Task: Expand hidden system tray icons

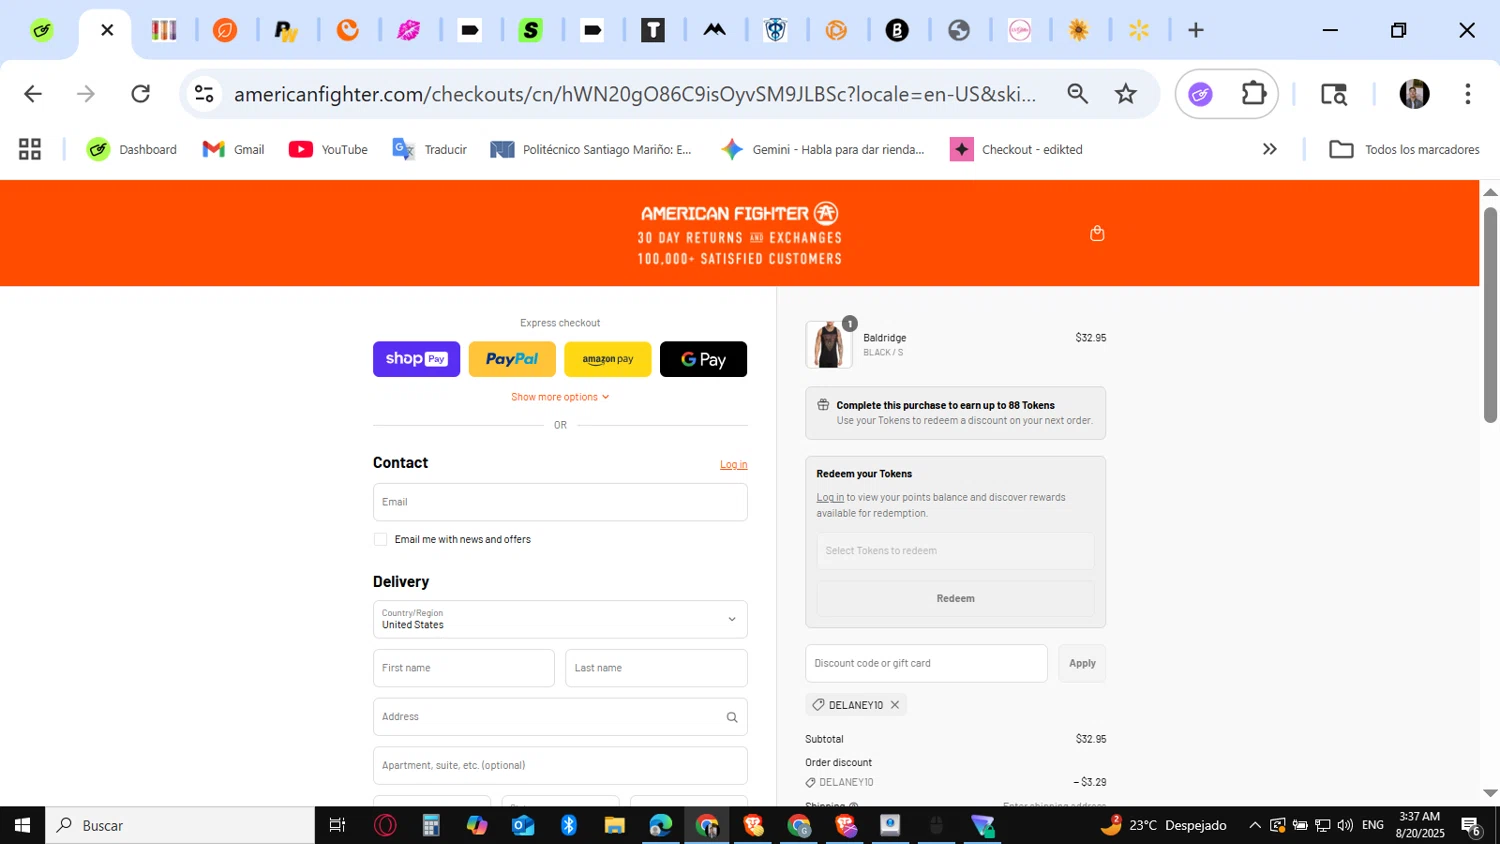Action: click(1255, 825)
